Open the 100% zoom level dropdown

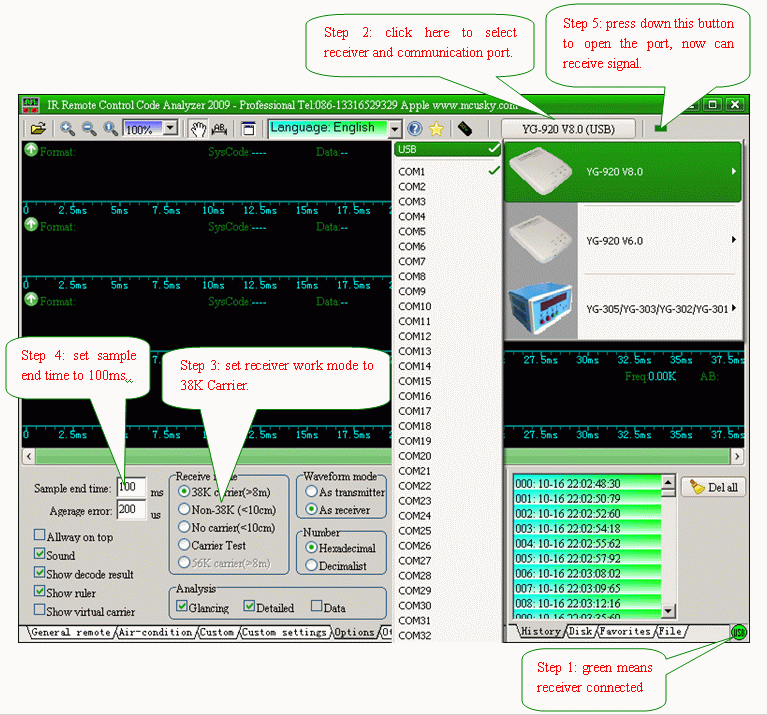pos(170,129)
